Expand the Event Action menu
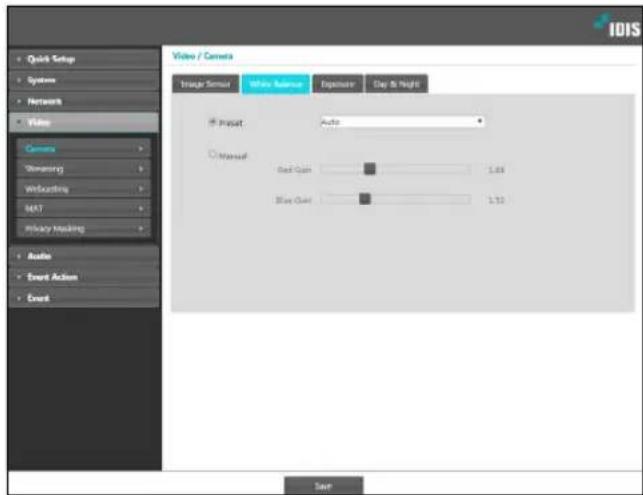Viewport: 643px width, 495px height. coord(84,277)
